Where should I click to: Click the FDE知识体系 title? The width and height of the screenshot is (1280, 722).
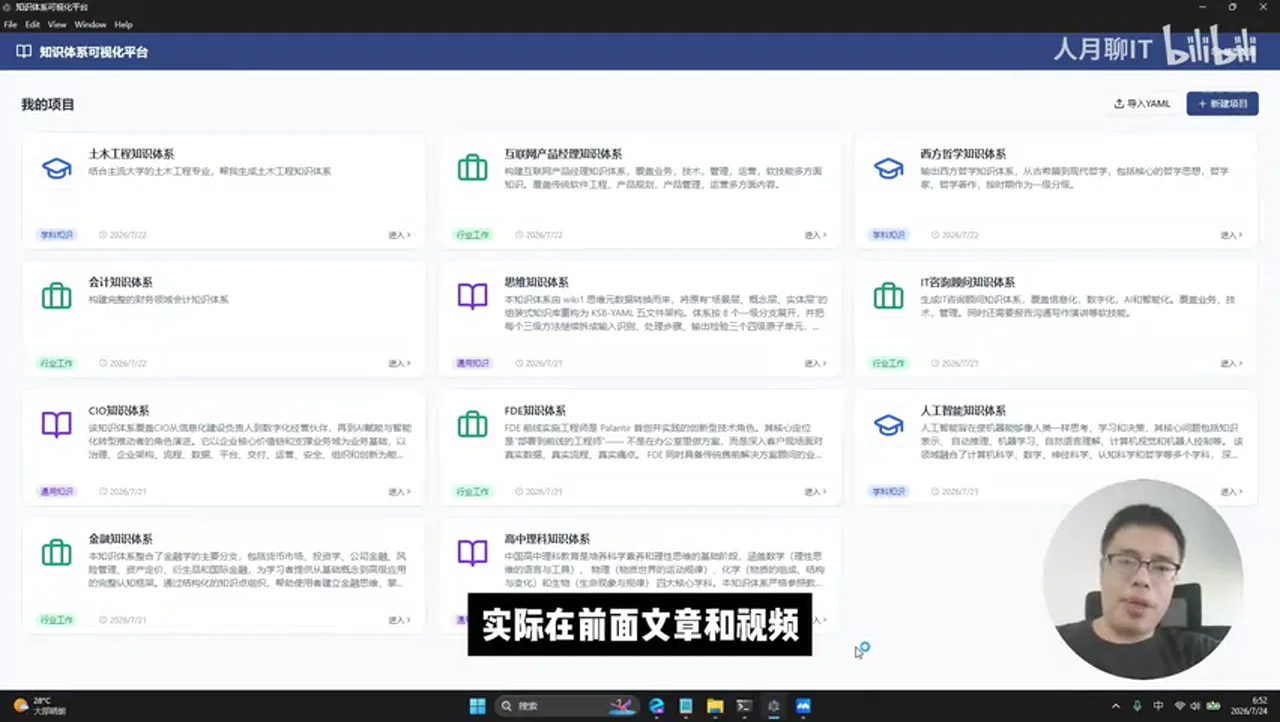point(535,410)
